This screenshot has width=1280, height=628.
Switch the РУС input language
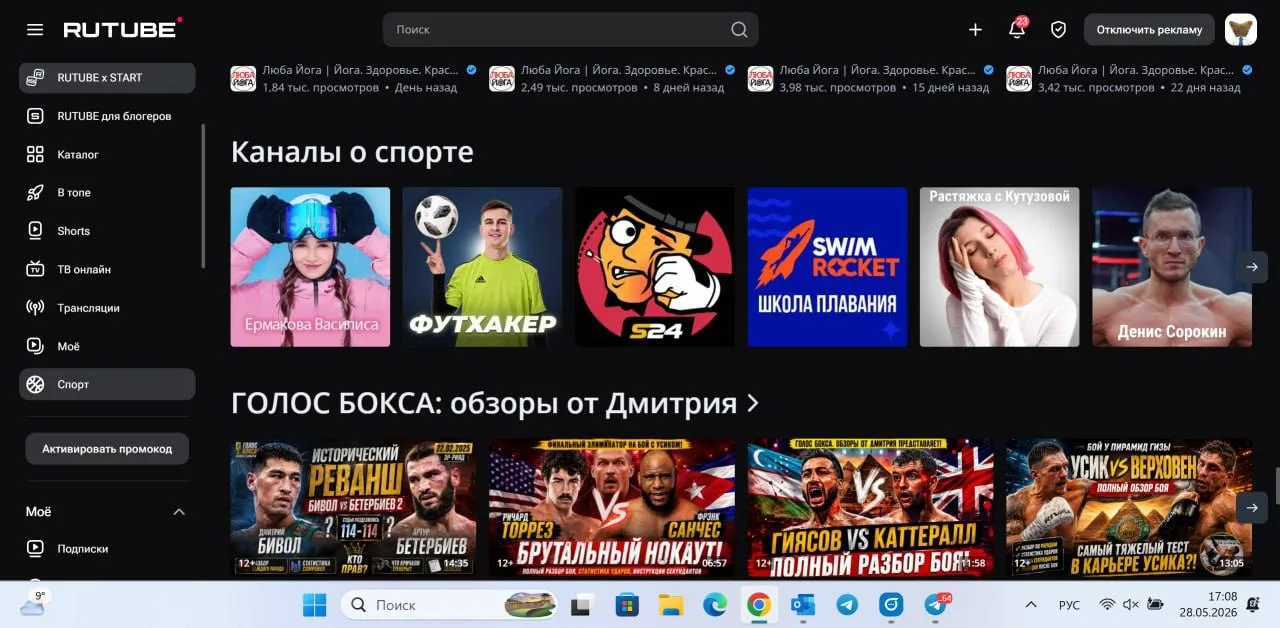(1069, 605)
